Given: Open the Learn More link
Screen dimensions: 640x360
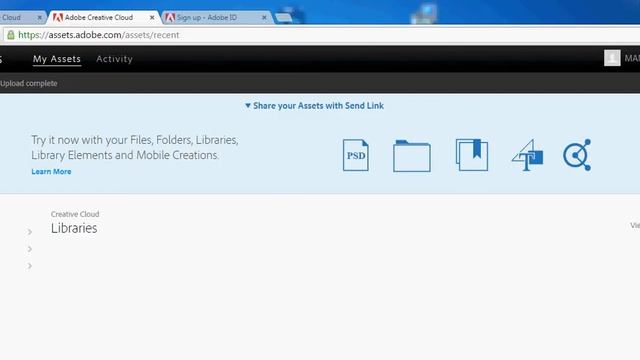Looking at the screenshot, I should coord(51,172).
